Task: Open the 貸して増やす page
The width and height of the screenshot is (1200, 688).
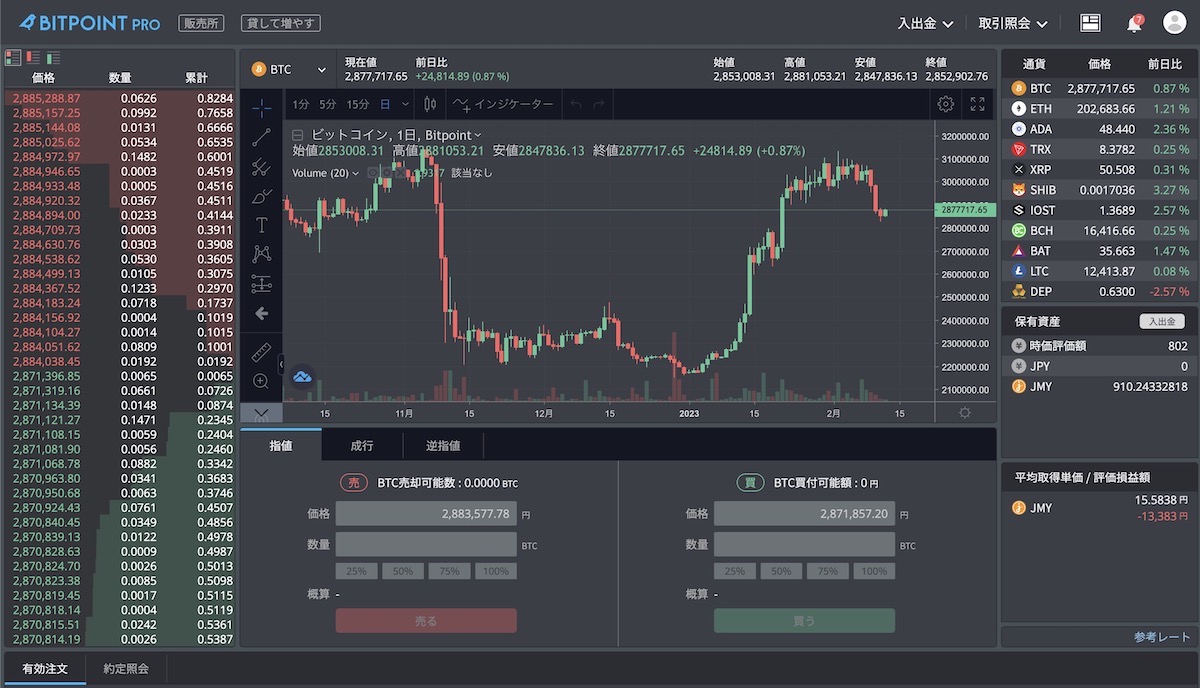Action: point(280,23)
